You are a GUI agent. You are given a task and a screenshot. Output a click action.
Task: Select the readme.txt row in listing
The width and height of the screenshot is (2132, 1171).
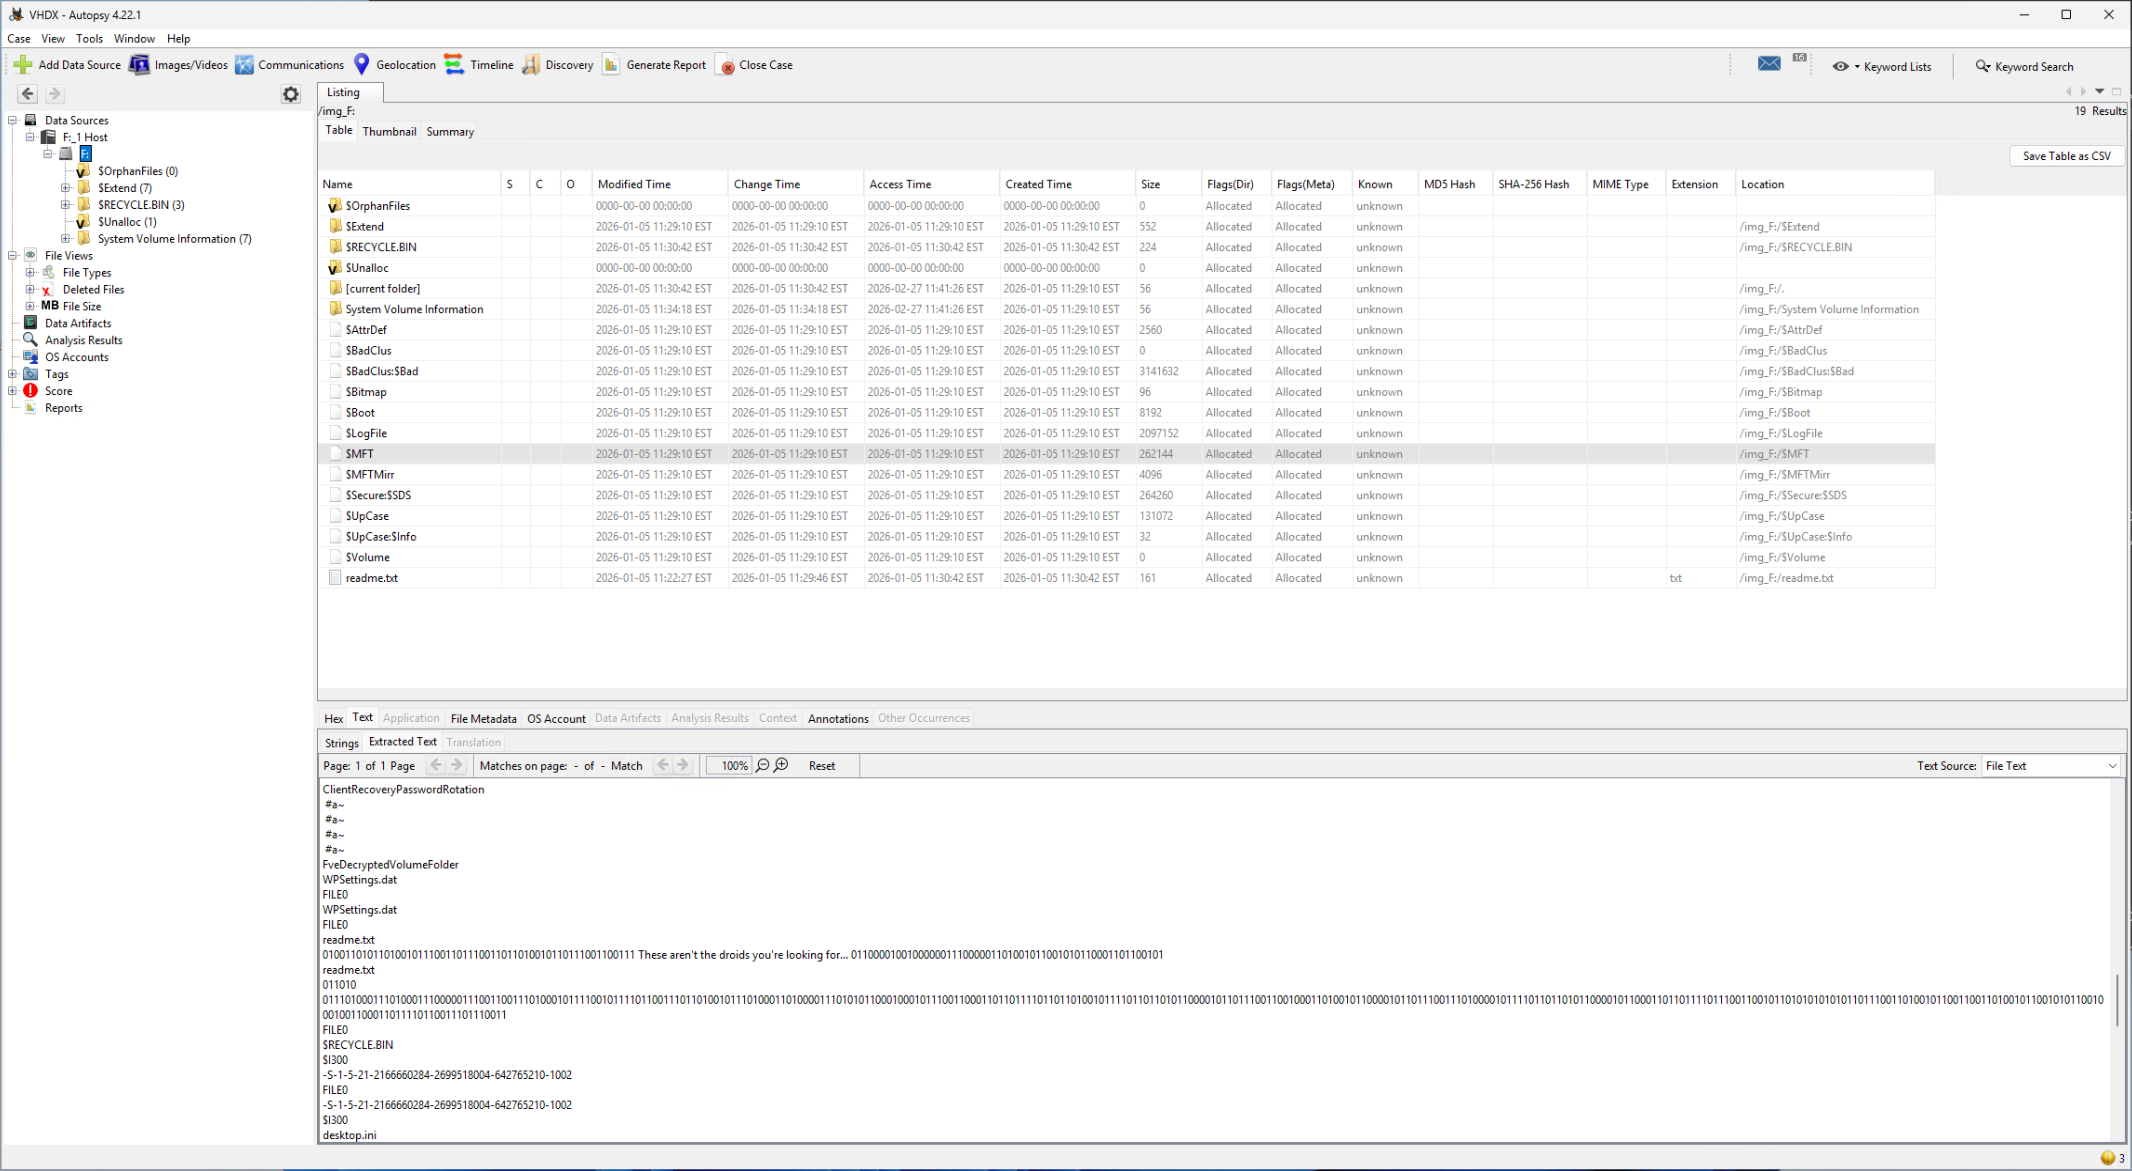click(x=372, y=578)
